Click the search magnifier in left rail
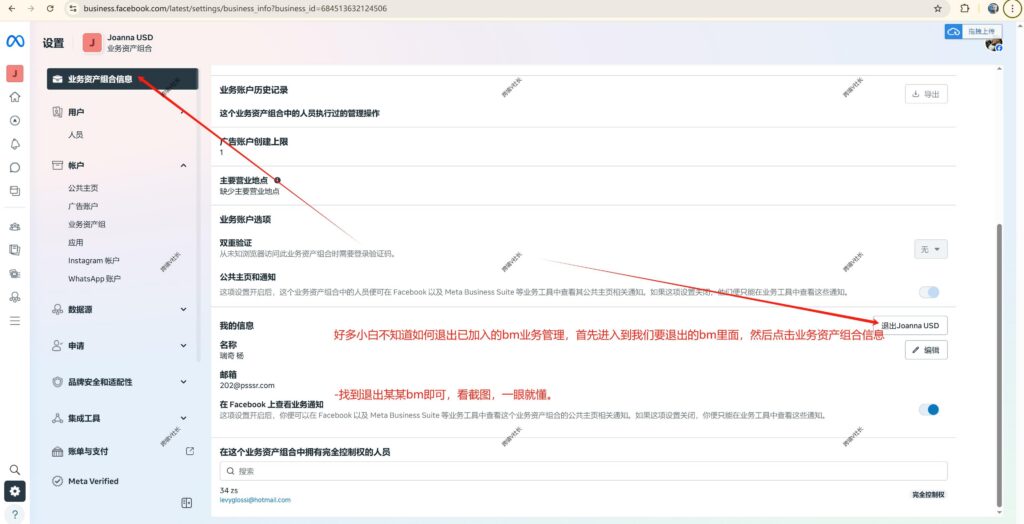The height and width of the screenshot is (524, 1024). point(14,469)
